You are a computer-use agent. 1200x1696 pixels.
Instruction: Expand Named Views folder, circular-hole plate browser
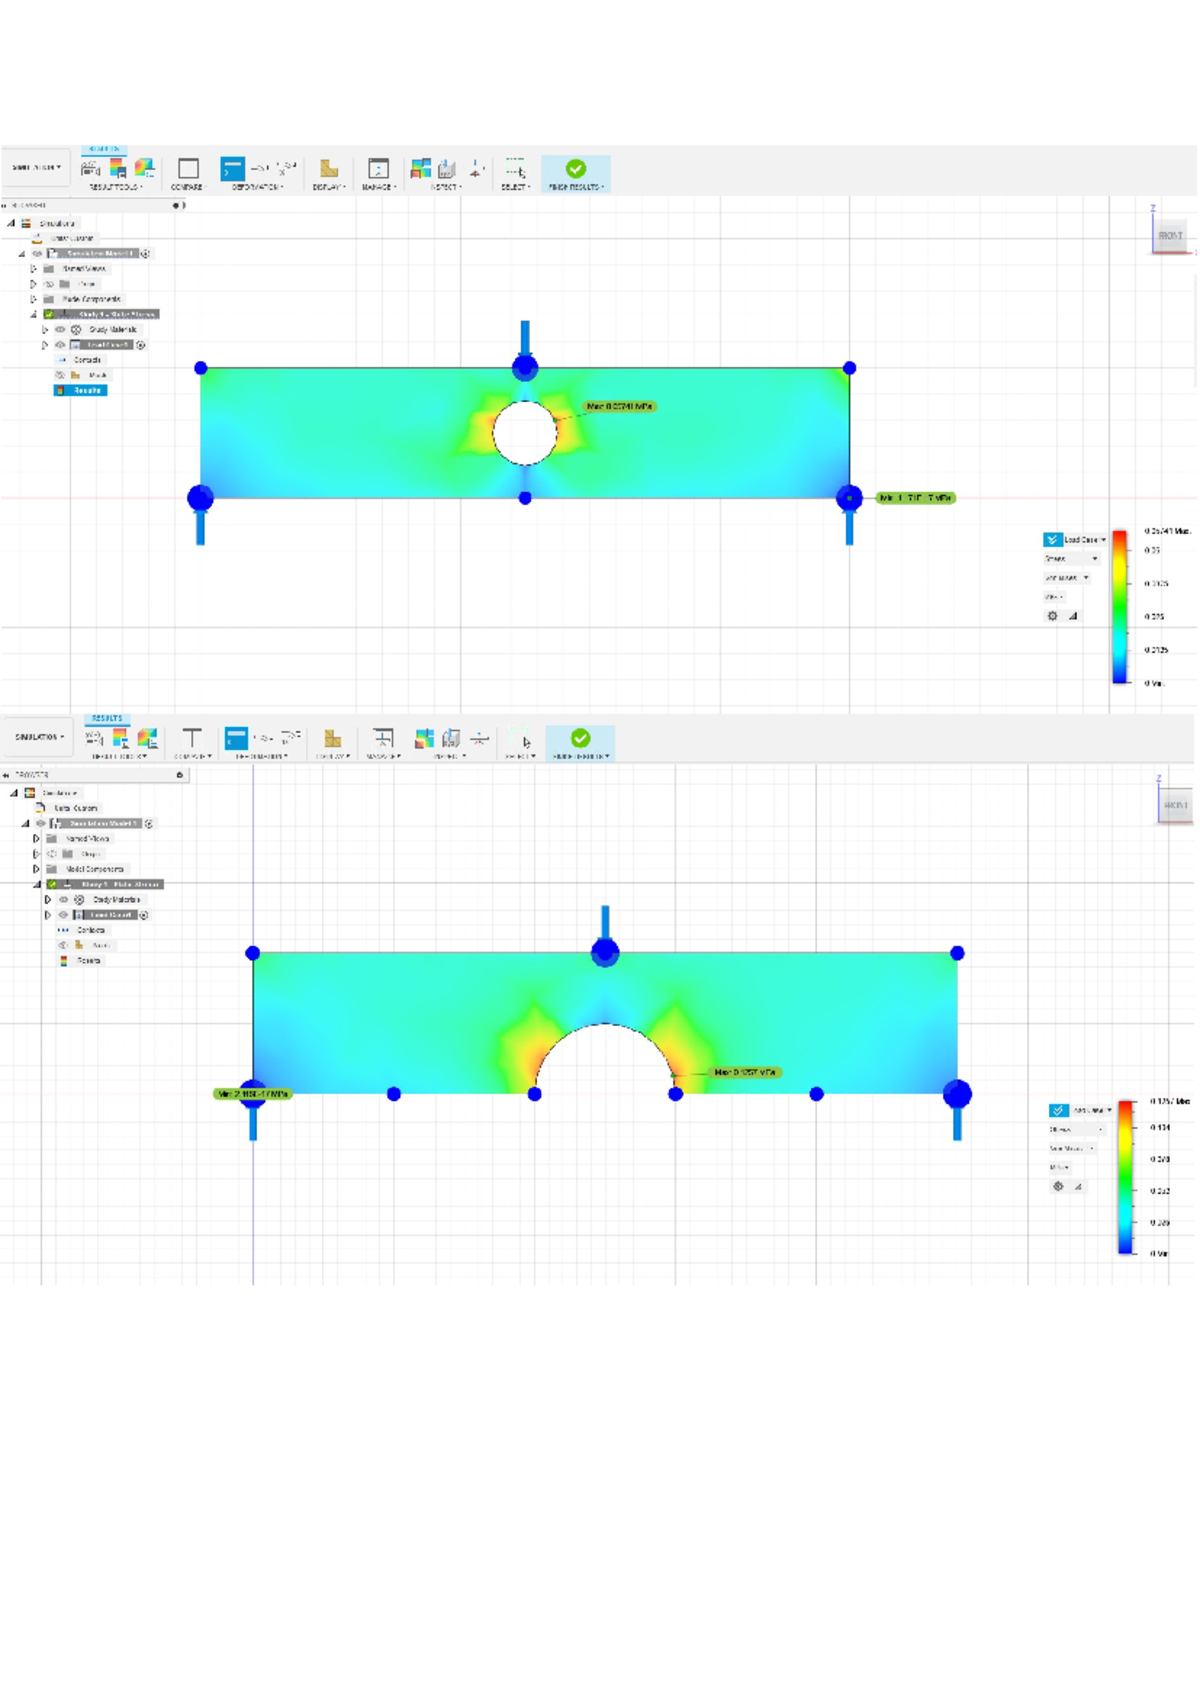tap(33, 269)
